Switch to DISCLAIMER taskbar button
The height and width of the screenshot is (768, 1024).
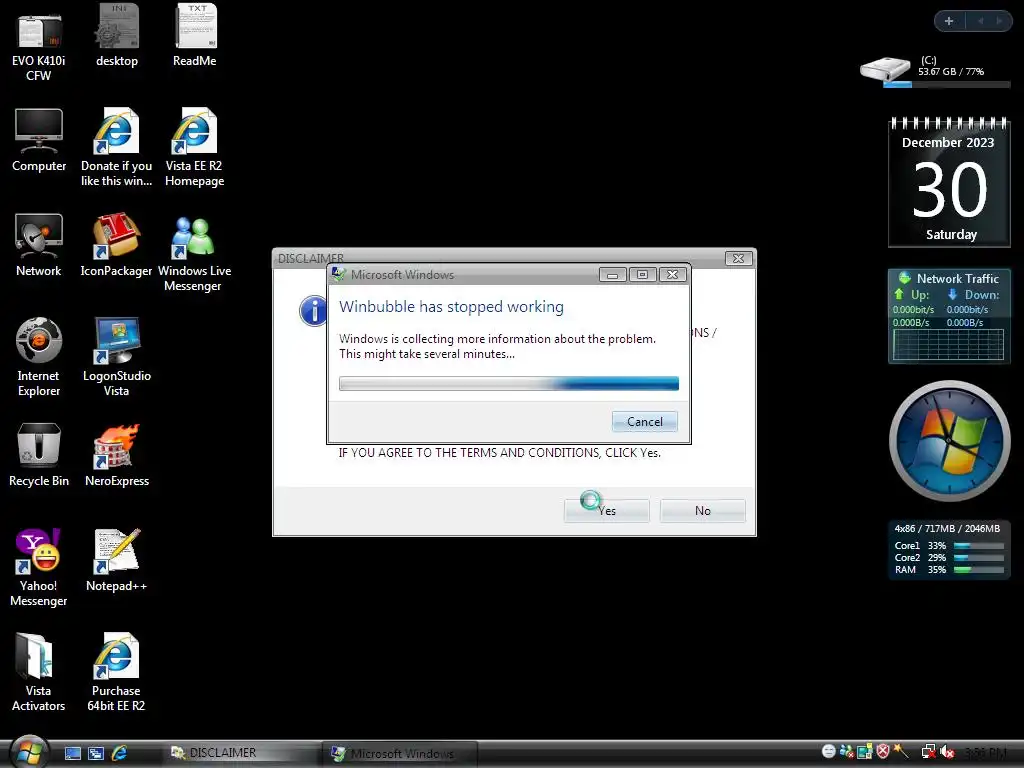click(238, 753)
